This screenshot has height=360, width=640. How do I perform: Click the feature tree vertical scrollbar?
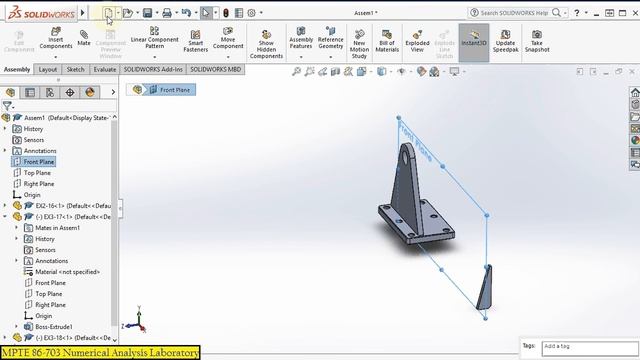115,222
